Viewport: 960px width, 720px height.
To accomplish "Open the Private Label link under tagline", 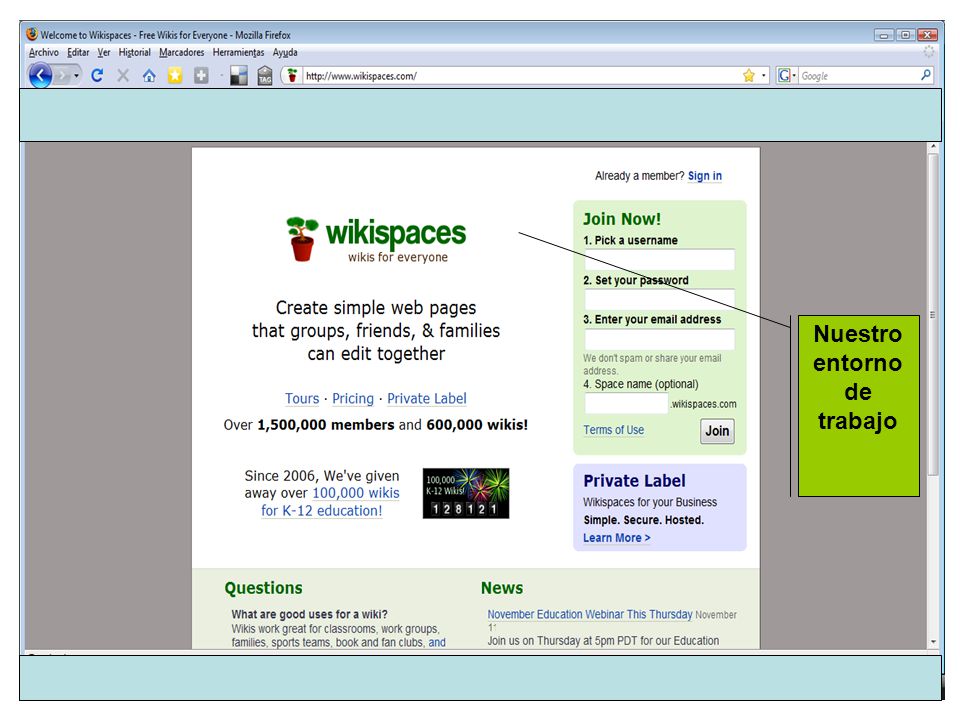I will [x=427, y=399].
